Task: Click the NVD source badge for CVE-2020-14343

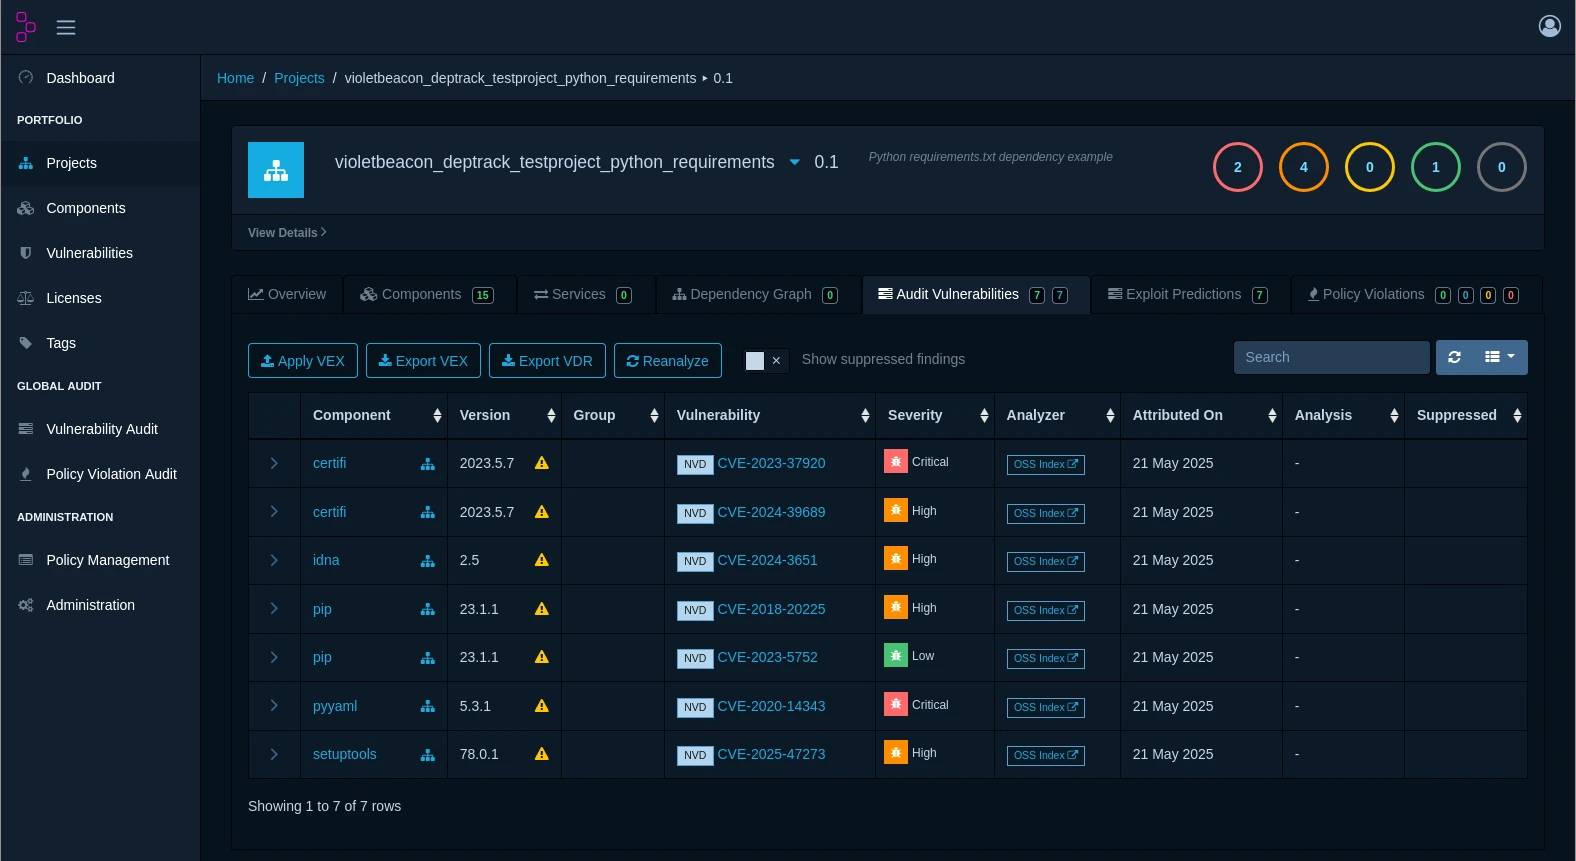Action: coord(695,707)
